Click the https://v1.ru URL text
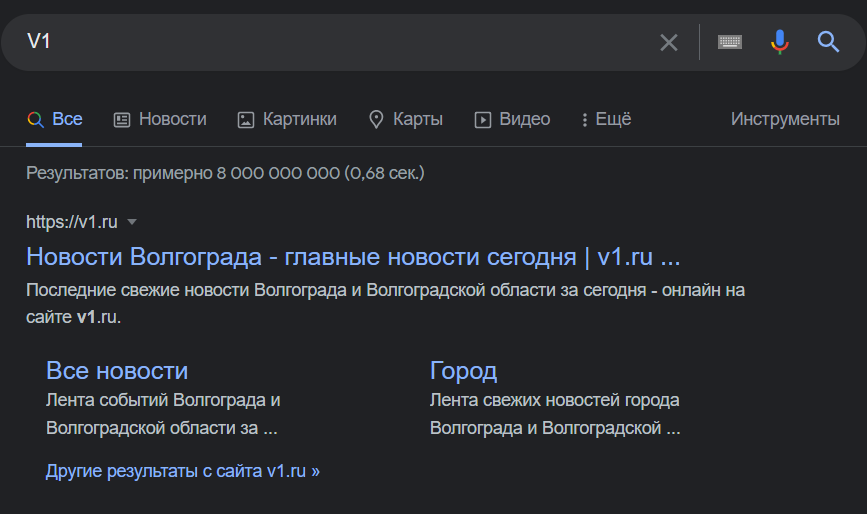Image resolution: width=867 pixels, height=514 pixels. pyautogui.click(x=72, y=222)
